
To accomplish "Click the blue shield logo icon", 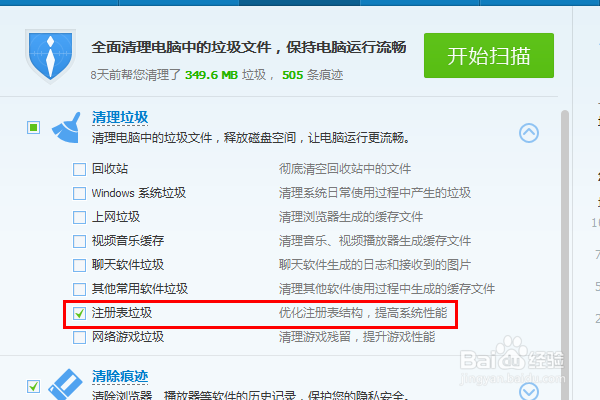I will coord(51,56).
